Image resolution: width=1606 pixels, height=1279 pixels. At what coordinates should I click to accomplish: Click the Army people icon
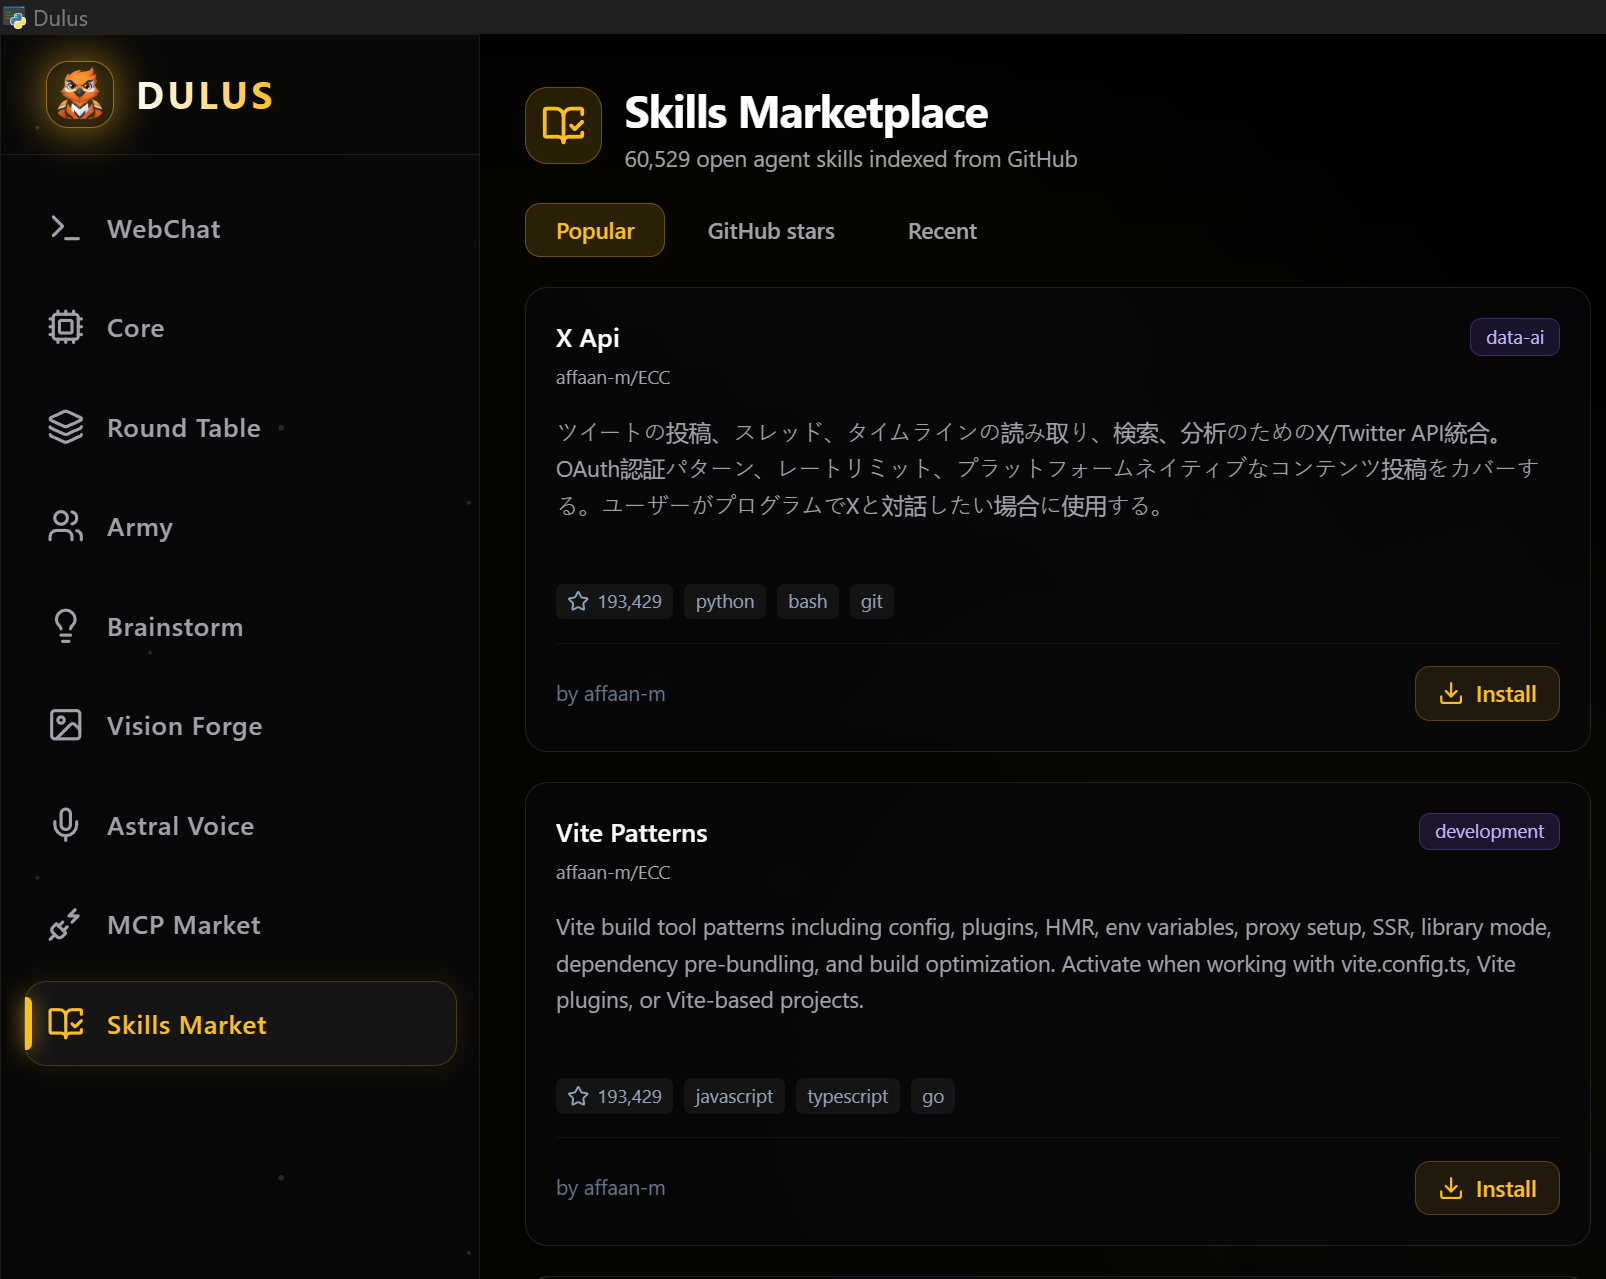[65, 527]
